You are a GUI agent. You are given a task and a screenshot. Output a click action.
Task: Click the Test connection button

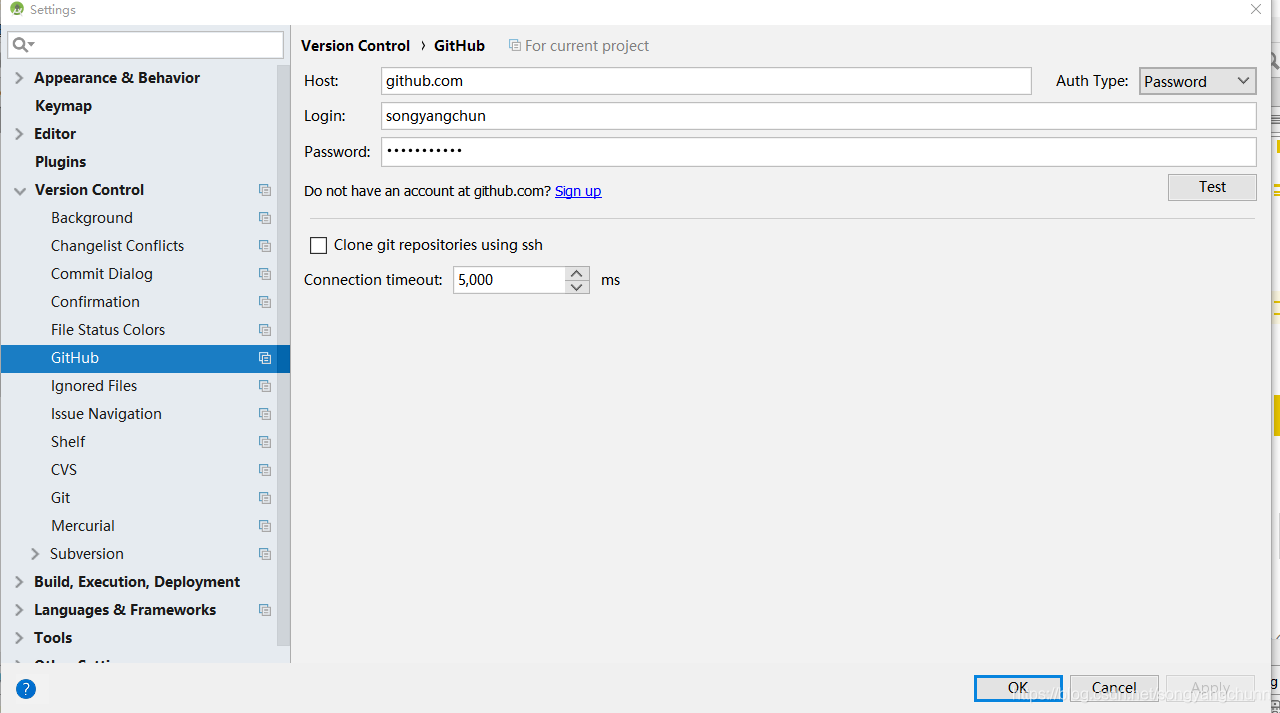tap(1212, 187)
